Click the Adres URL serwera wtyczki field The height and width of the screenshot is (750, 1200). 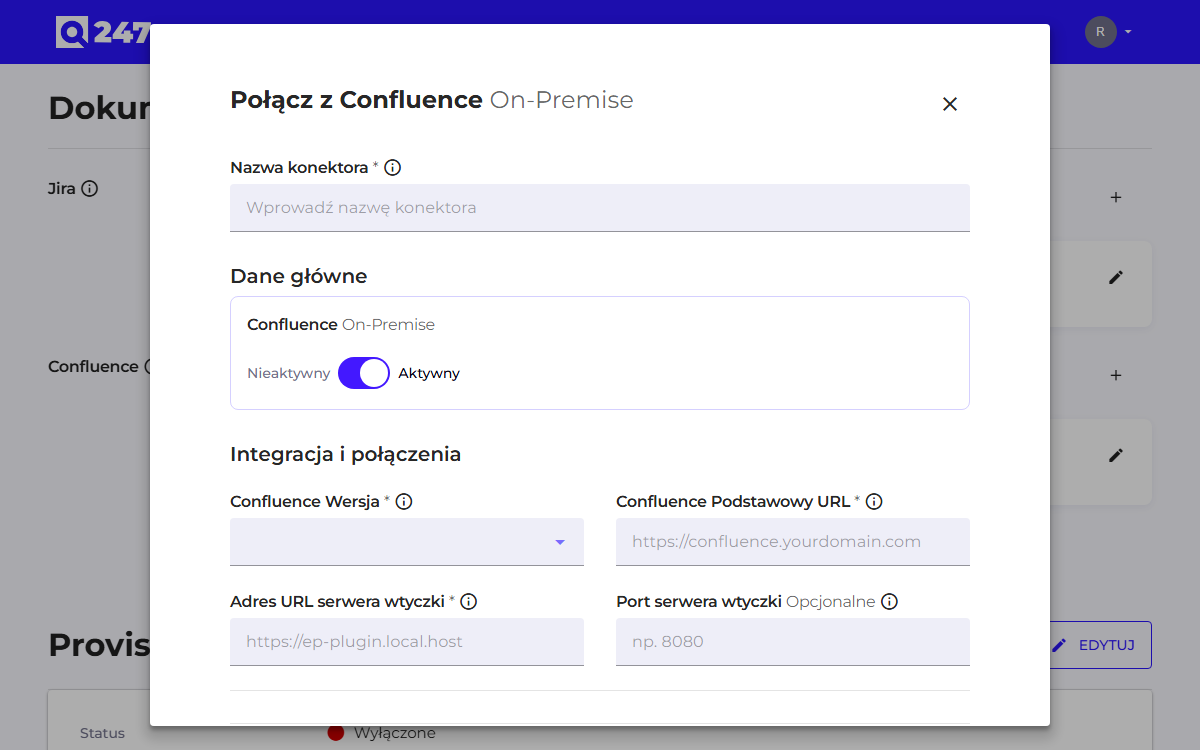[407, 642]
